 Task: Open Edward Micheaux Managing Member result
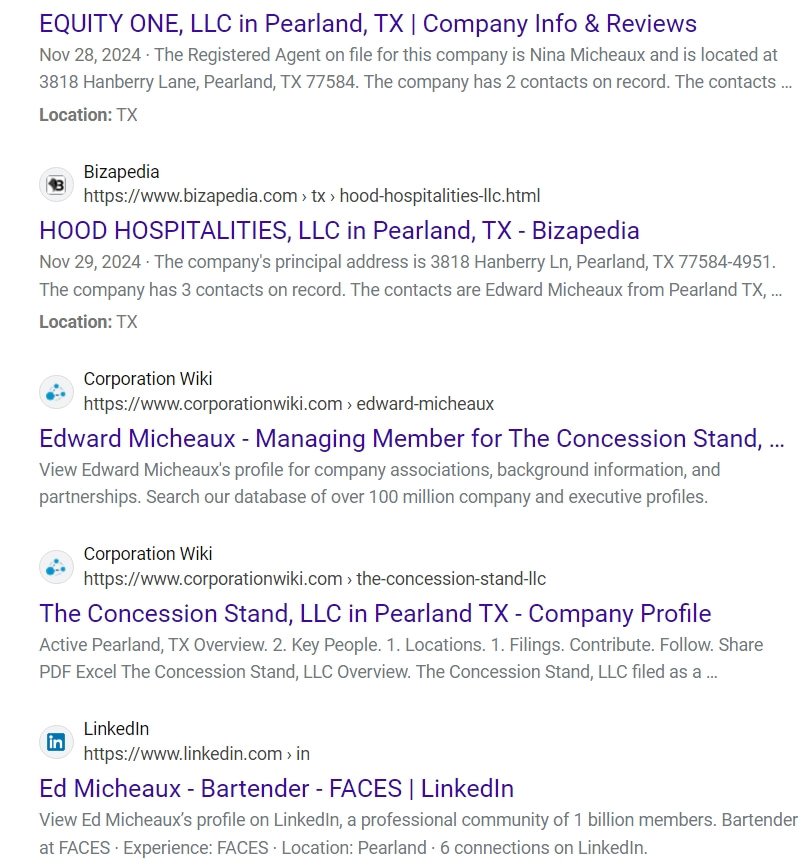pos(412,438)
